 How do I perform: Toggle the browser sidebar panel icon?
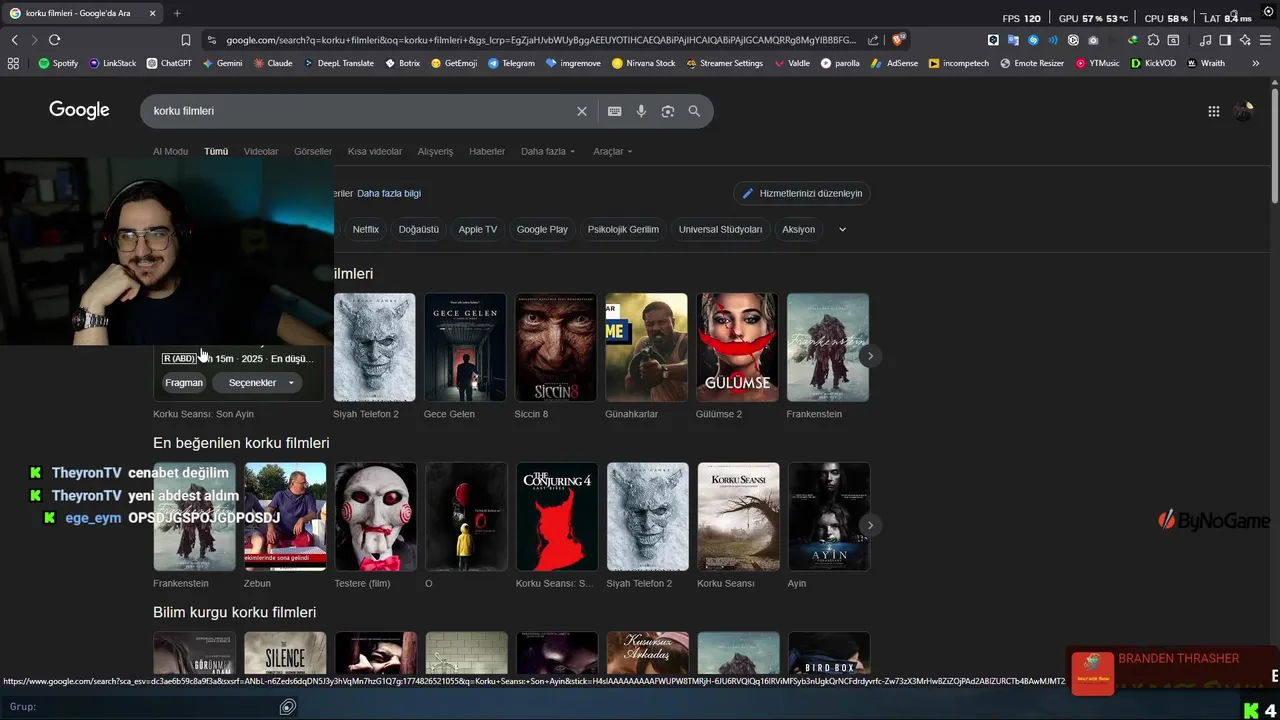[x=1225, y=40]
